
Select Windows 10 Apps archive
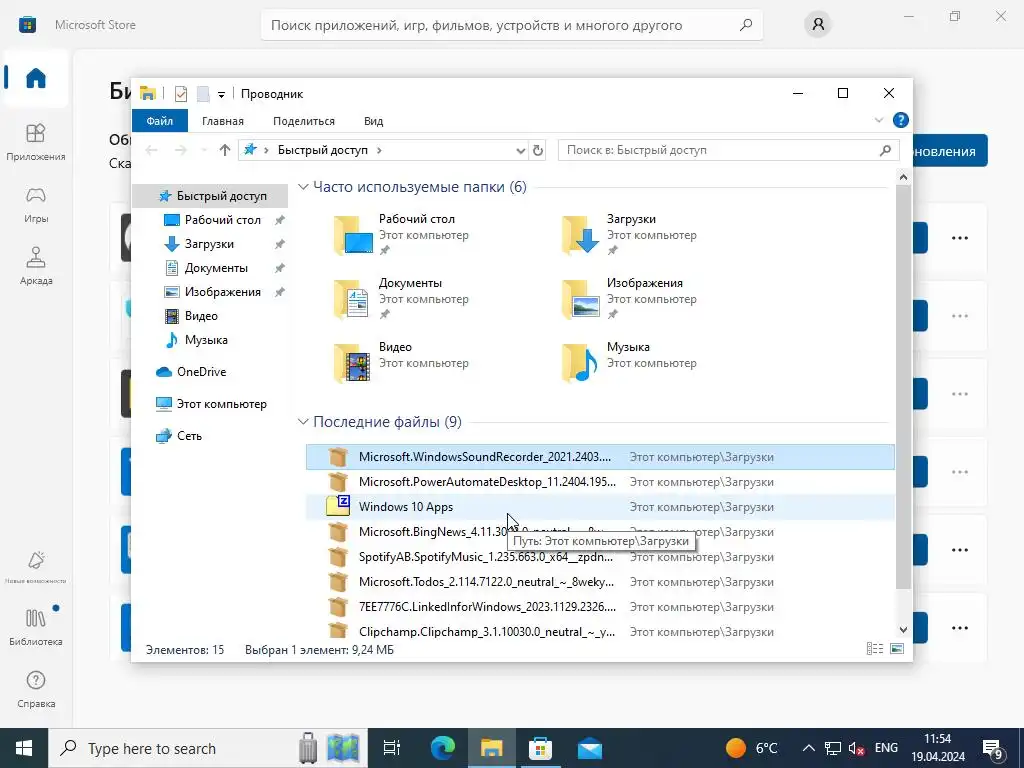click(600, 507)
